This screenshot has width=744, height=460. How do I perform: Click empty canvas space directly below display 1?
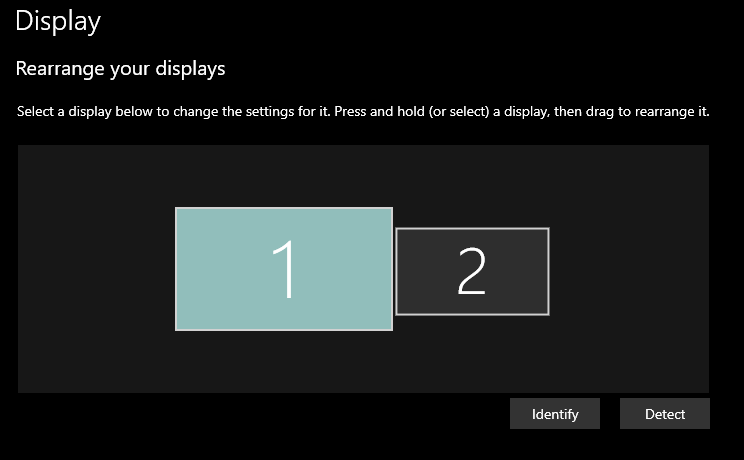[x=284, y=362]
